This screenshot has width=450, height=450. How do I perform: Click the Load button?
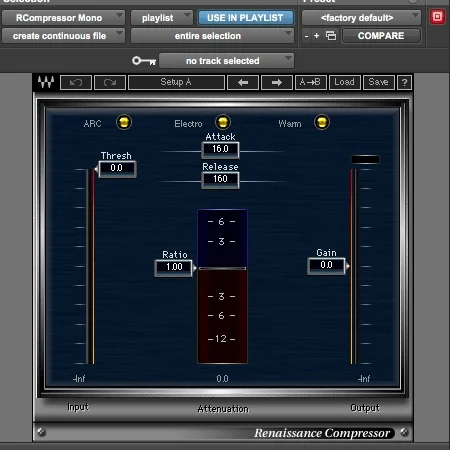click(345, 82)
